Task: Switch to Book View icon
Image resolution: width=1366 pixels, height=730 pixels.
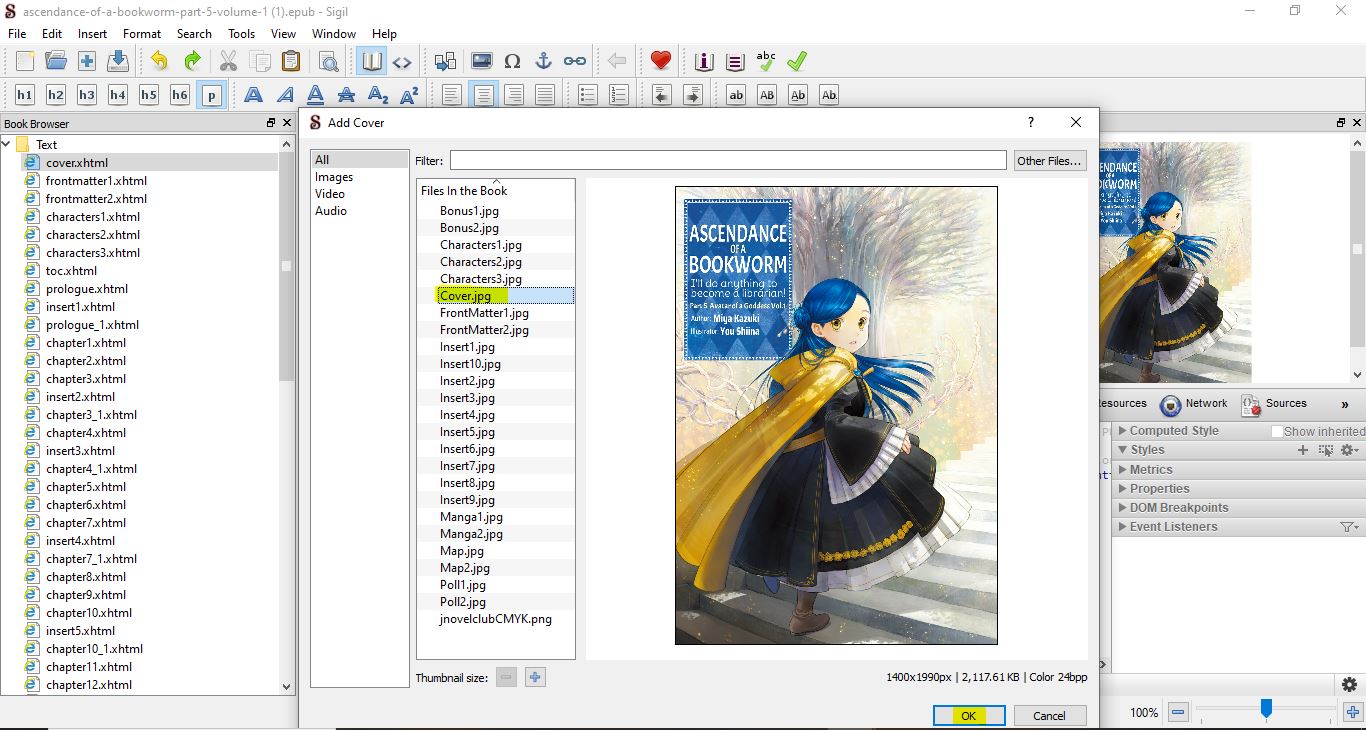Action: point(372,61)
